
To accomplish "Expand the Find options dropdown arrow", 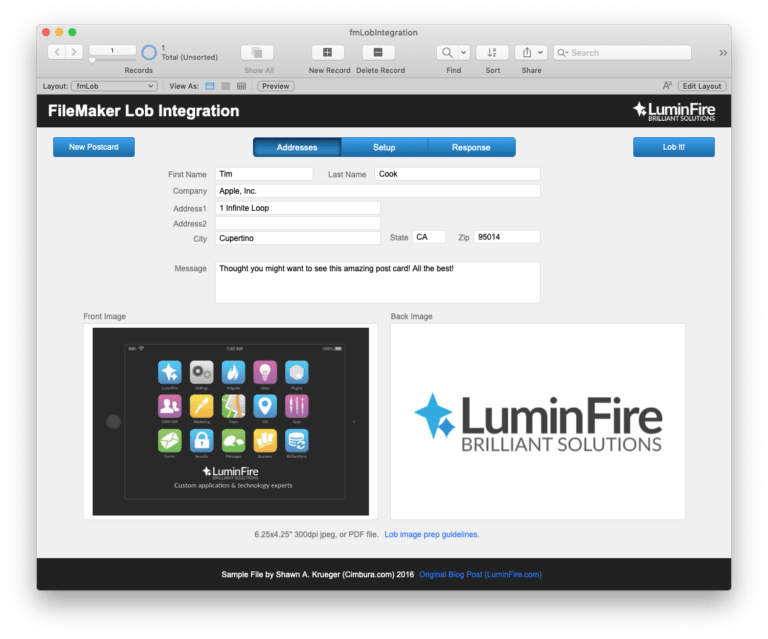I will click(463, 52).
